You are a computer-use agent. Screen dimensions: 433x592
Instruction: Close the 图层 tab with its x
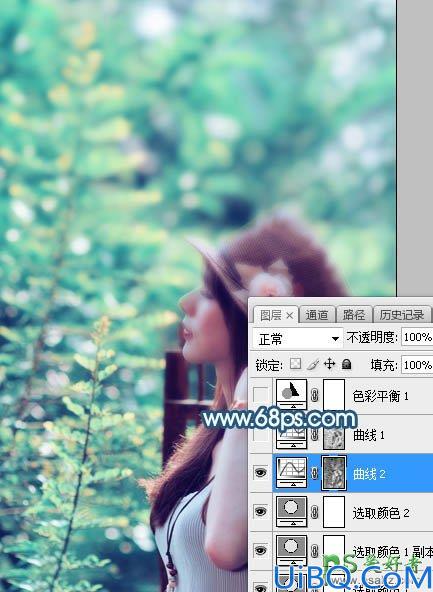click(290, 316)
